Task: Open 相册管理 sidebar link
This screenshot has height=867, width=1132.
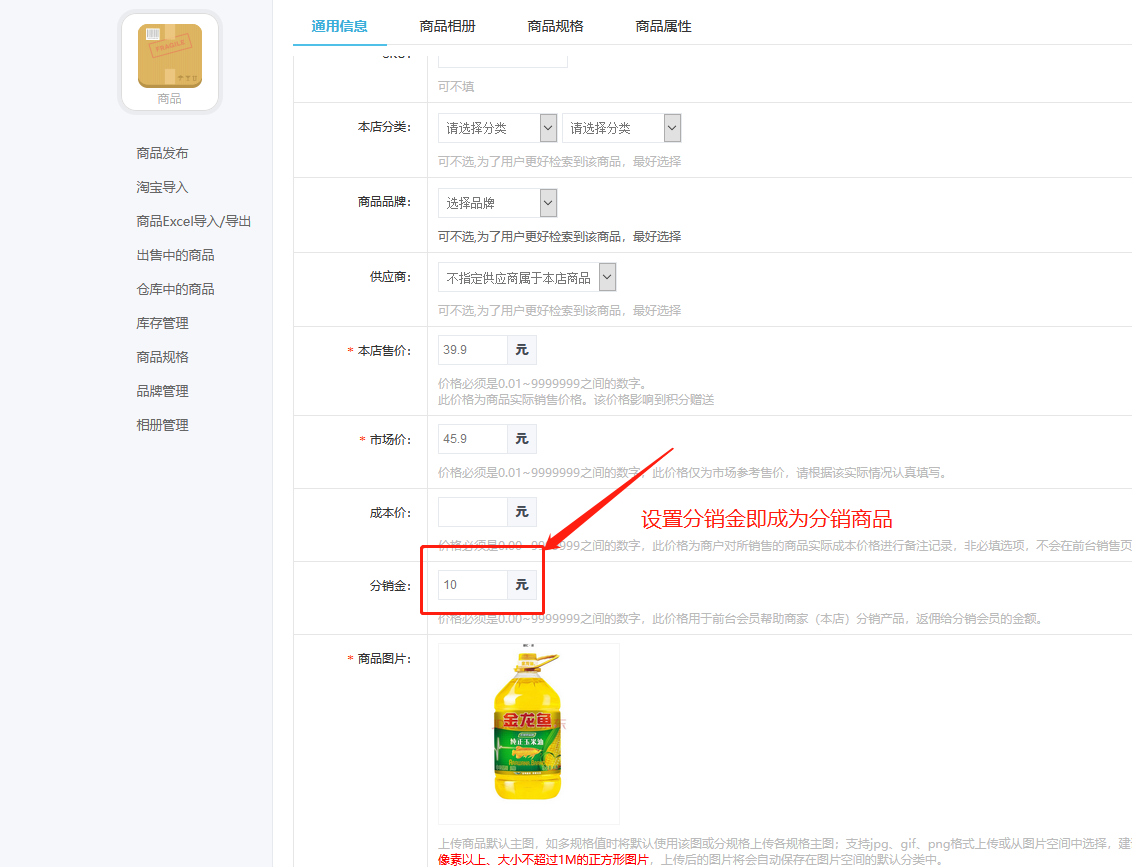Action: [162, 425]
